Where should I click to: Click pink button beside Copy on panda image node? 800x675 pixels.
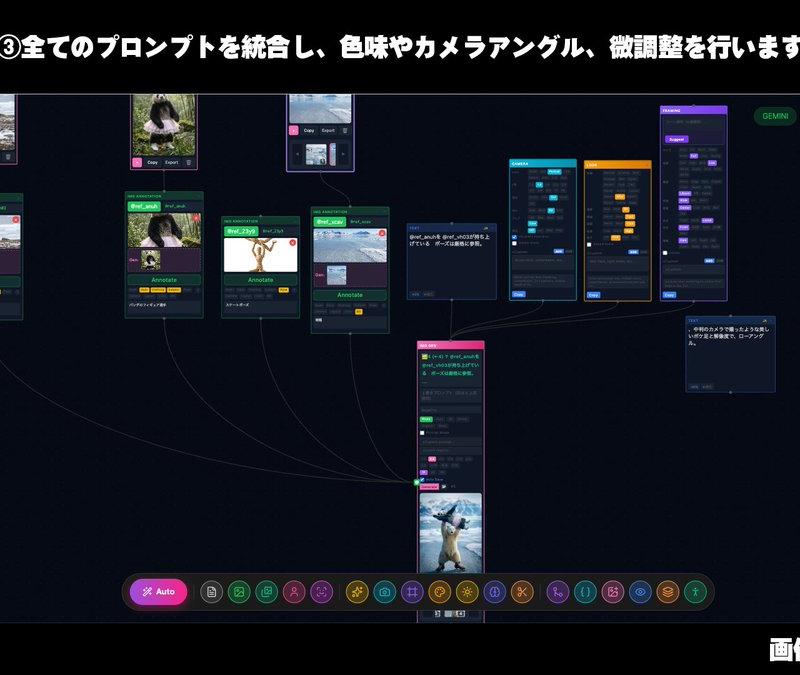point(137,163)
